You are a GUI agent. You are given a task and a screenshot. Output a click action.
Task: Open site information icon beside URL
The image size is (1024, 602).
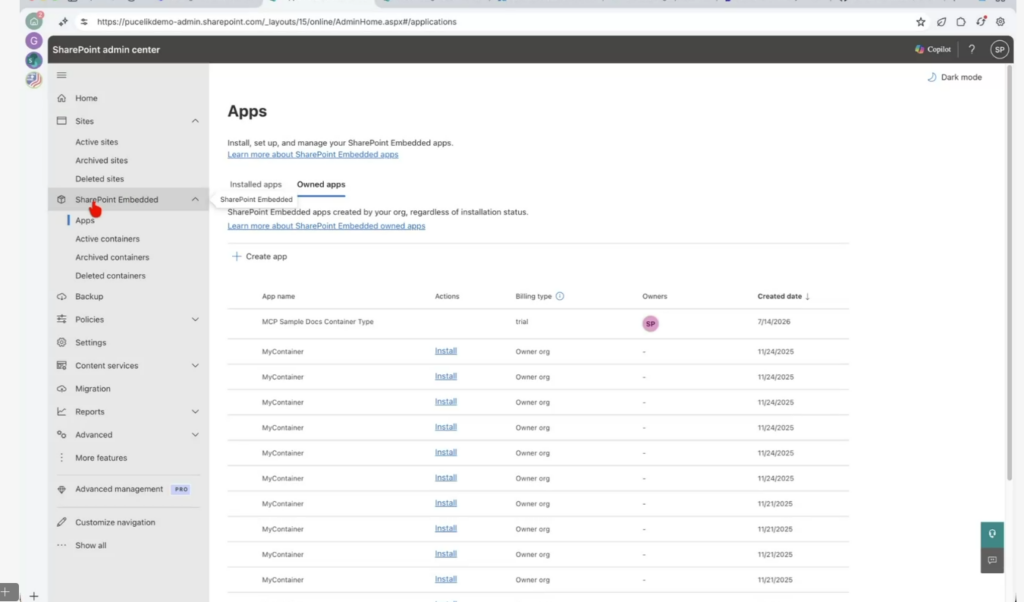84,22
